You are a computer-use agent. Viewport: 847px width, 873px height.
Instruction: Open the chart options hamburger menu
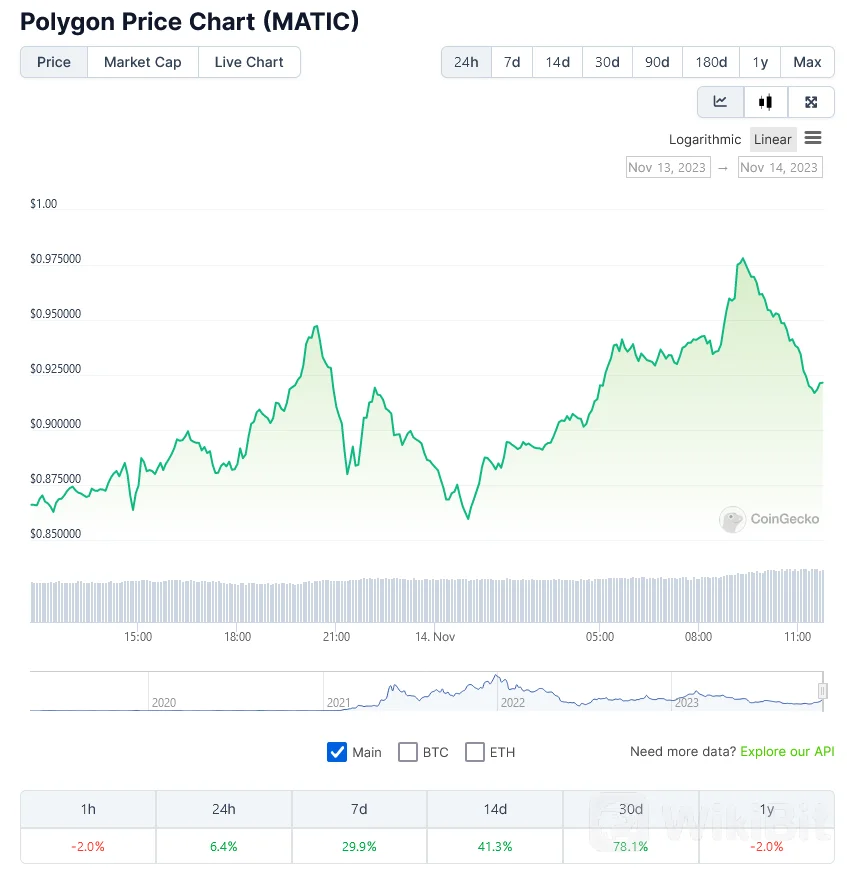point(813,139)
